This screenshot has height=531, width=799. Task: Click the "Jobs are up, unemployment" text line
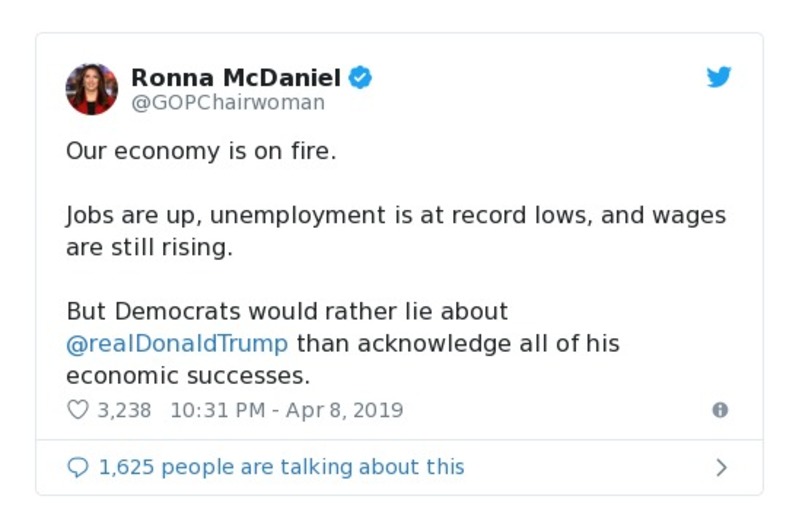[x=232, y=215]
